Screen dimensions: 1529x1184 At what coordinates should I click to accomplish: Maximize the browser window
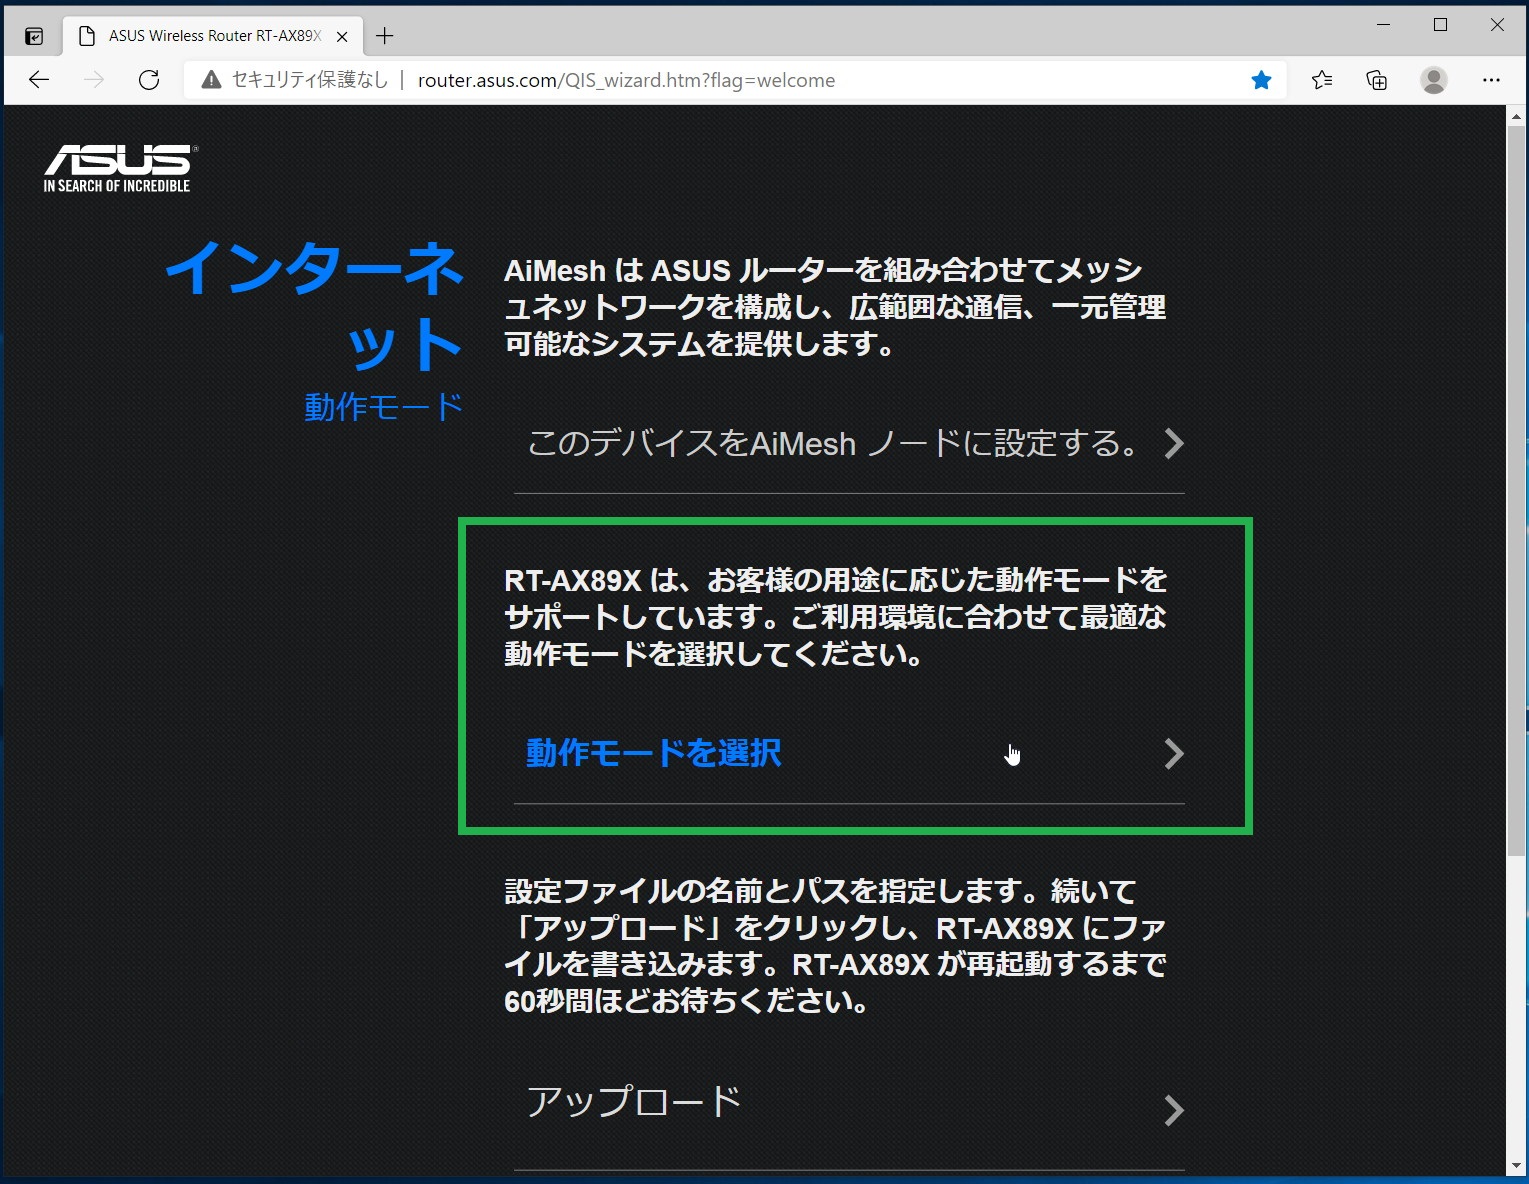1440,25
